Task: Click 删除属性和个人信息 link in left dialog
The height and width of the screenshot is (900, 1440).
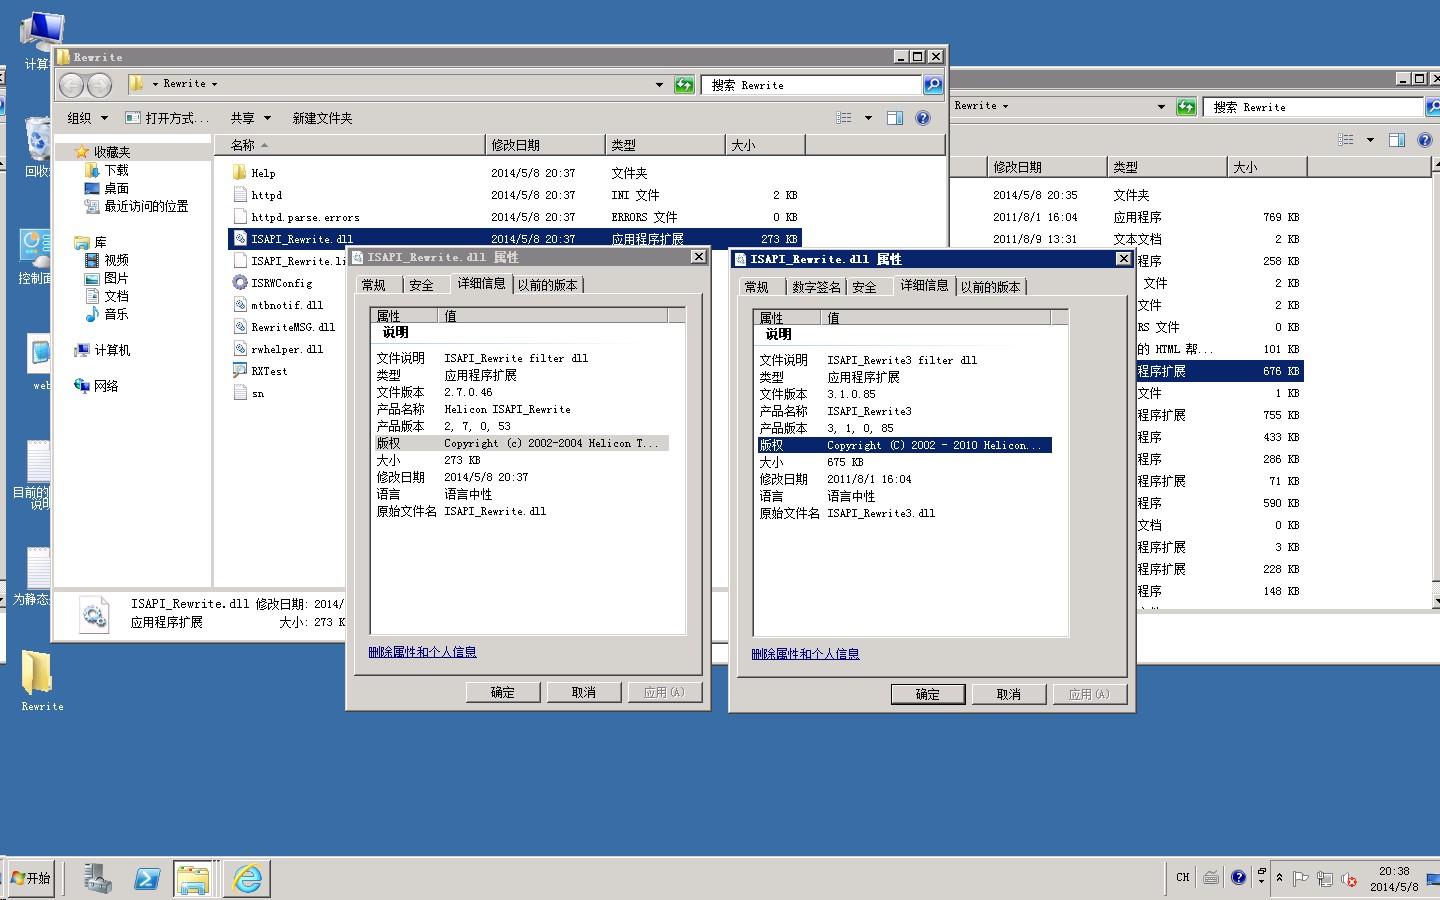Action: point(422,652)
